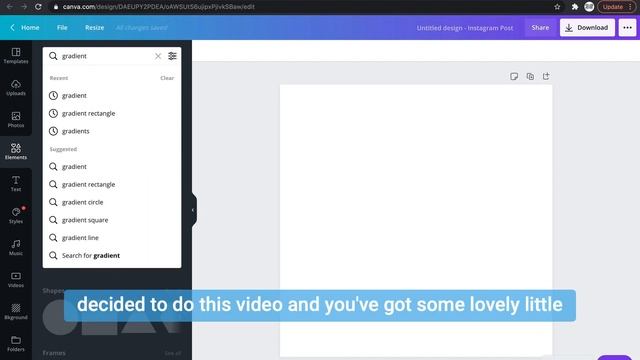Open the Uploads sidebar panel
This screenshot has height=360, width=640.
(x=16, y=87)
